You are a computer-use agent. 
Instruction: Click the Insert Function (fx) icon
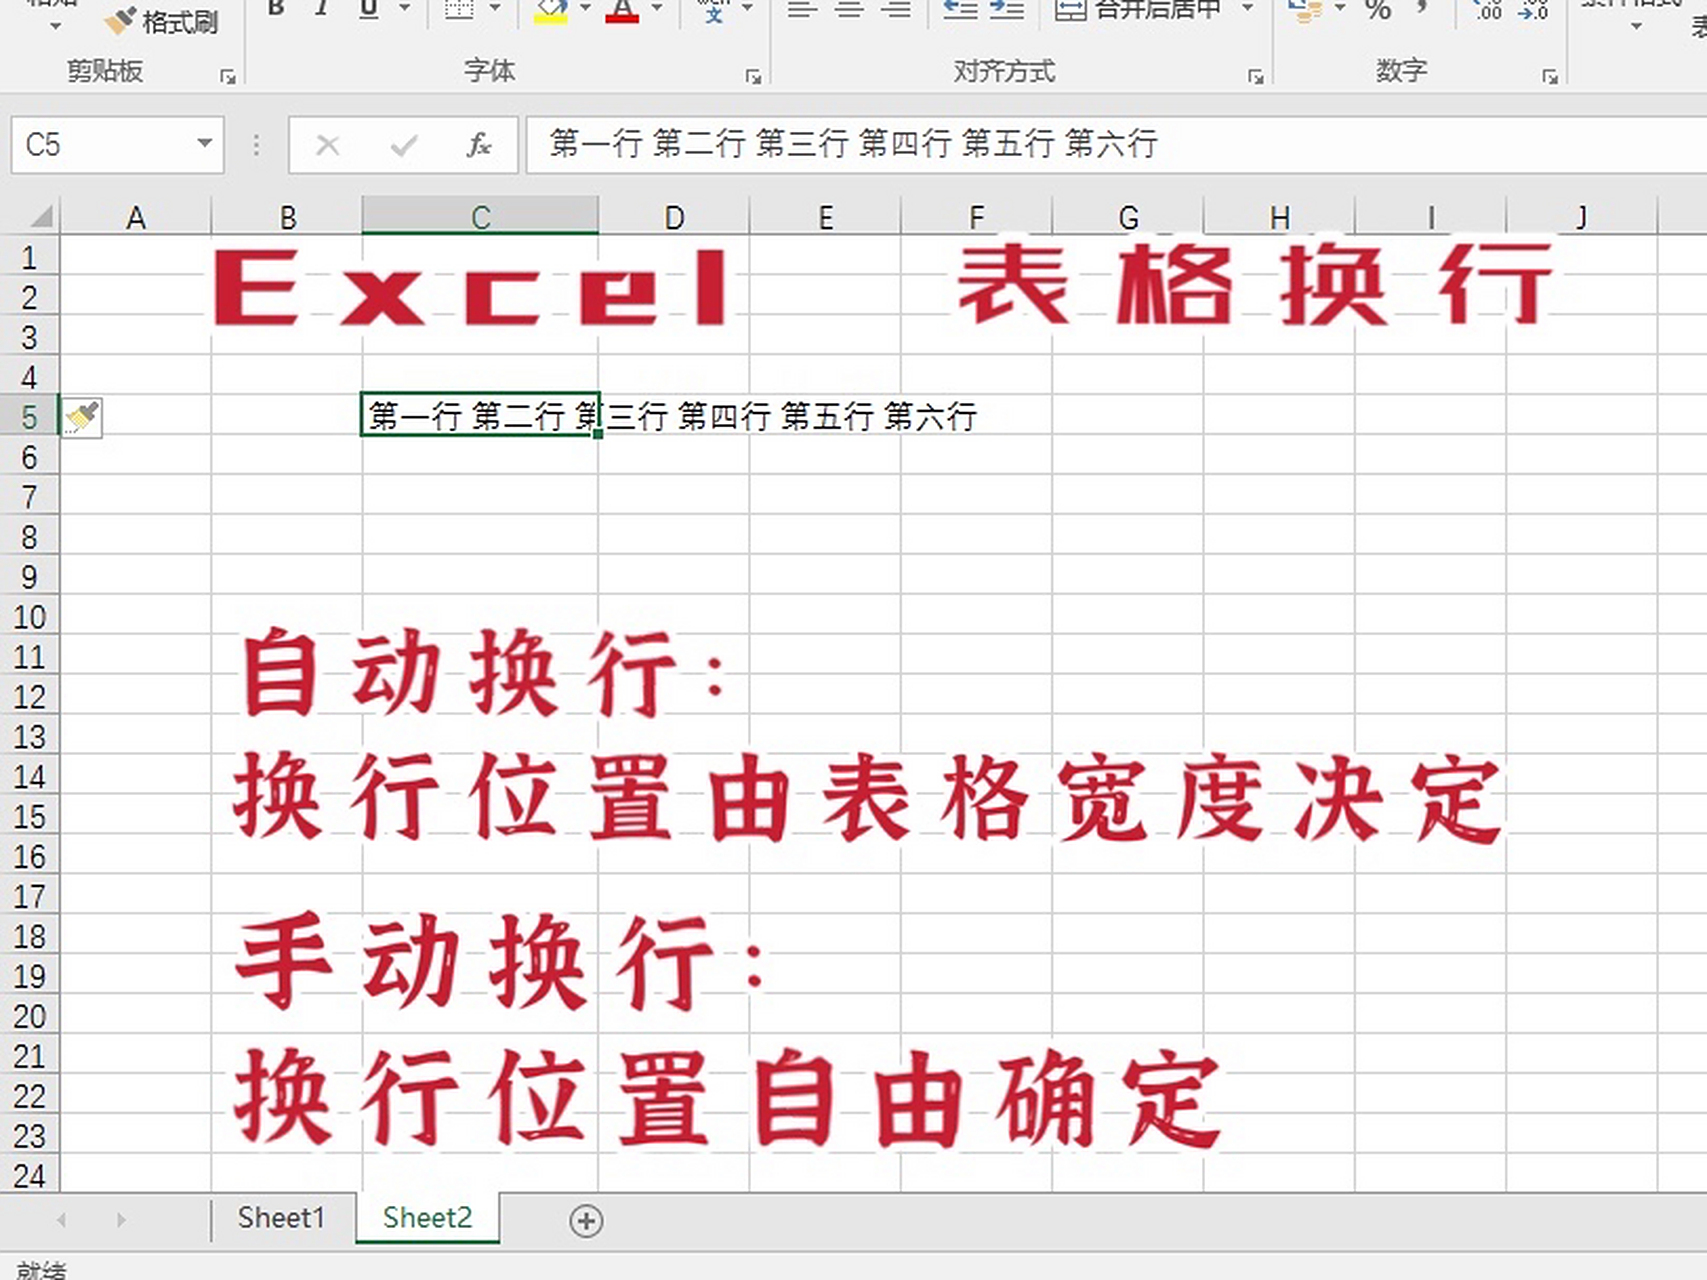click(x=478, y=145)
